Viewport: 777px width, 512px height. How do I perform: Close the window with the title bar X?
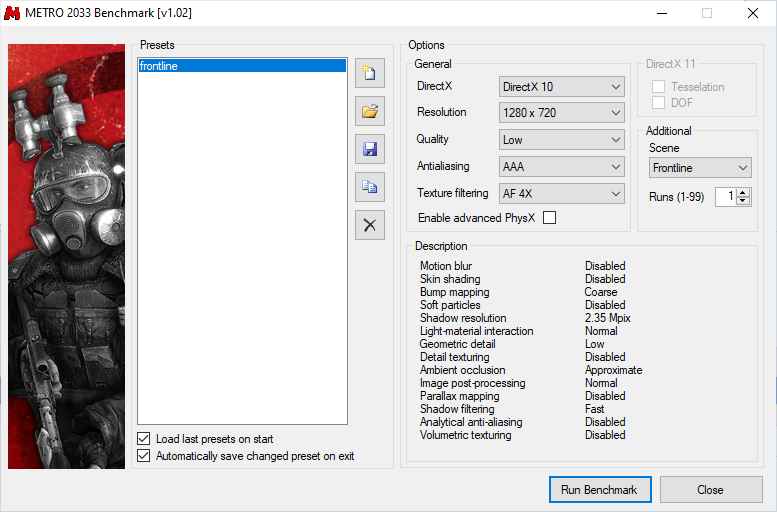click(x=753, y=13)
